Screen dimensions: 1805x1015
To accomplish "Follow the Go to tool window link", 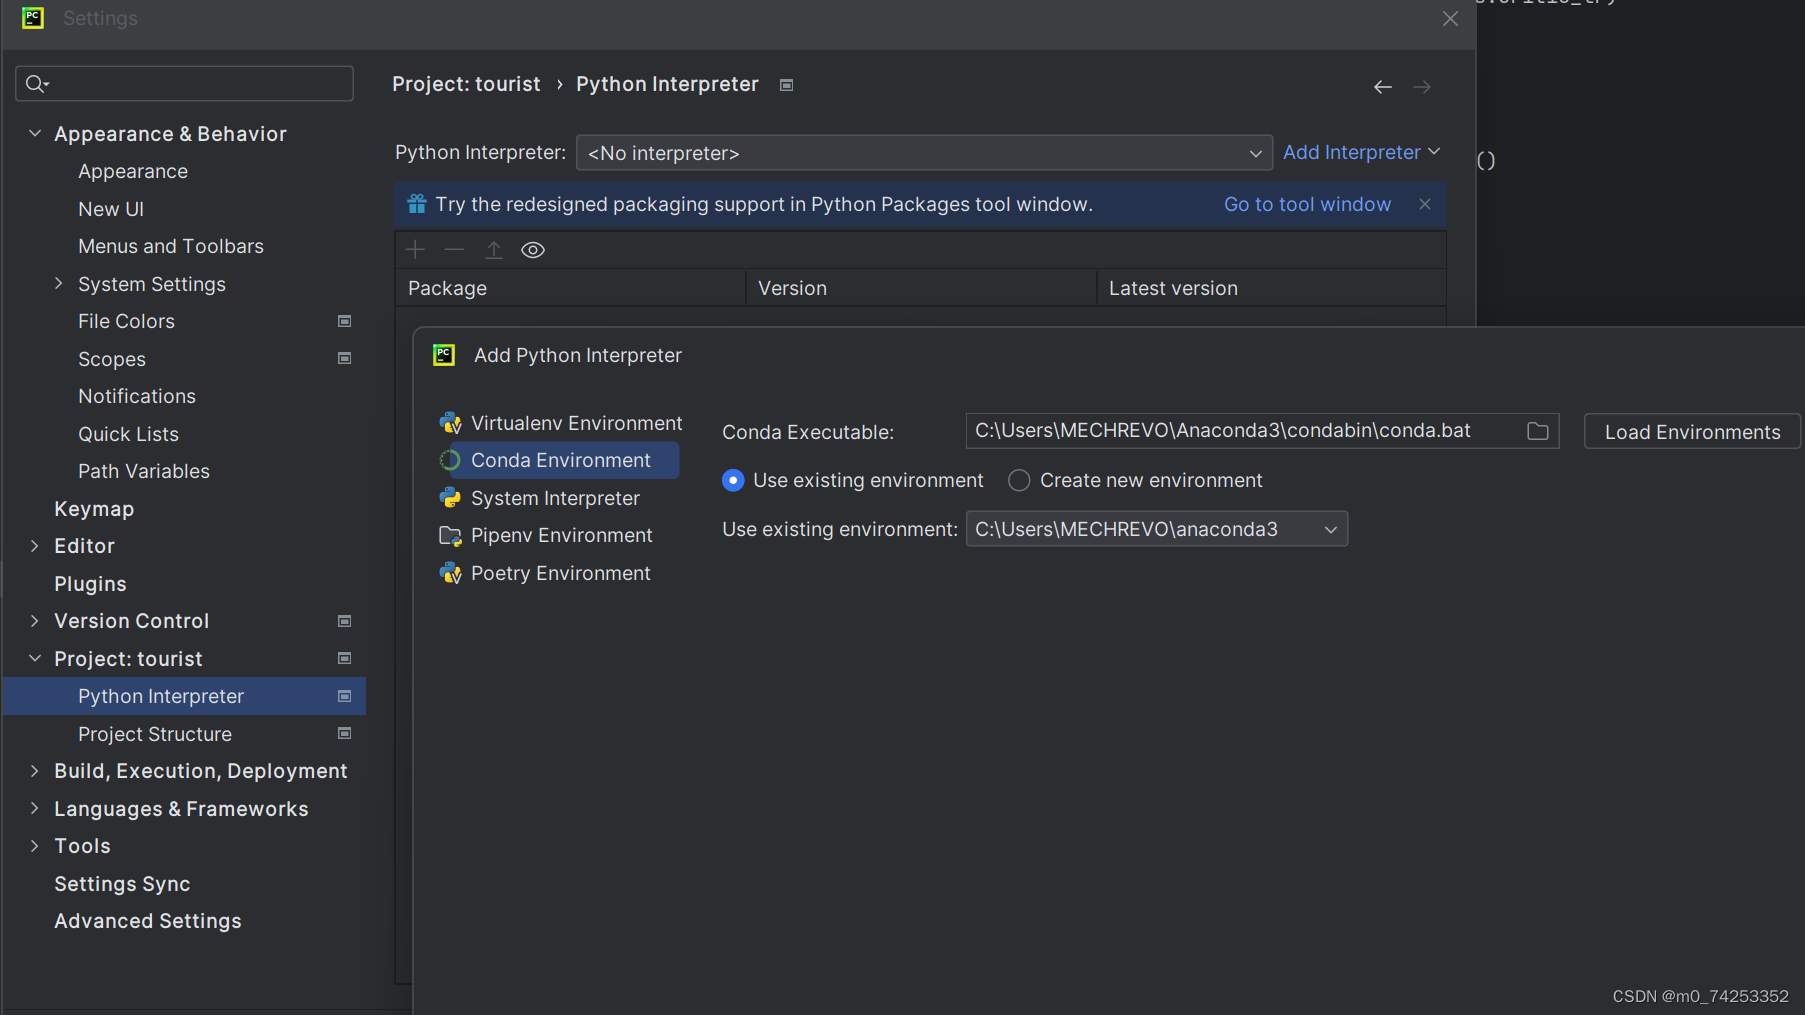I will [1307, 204].
